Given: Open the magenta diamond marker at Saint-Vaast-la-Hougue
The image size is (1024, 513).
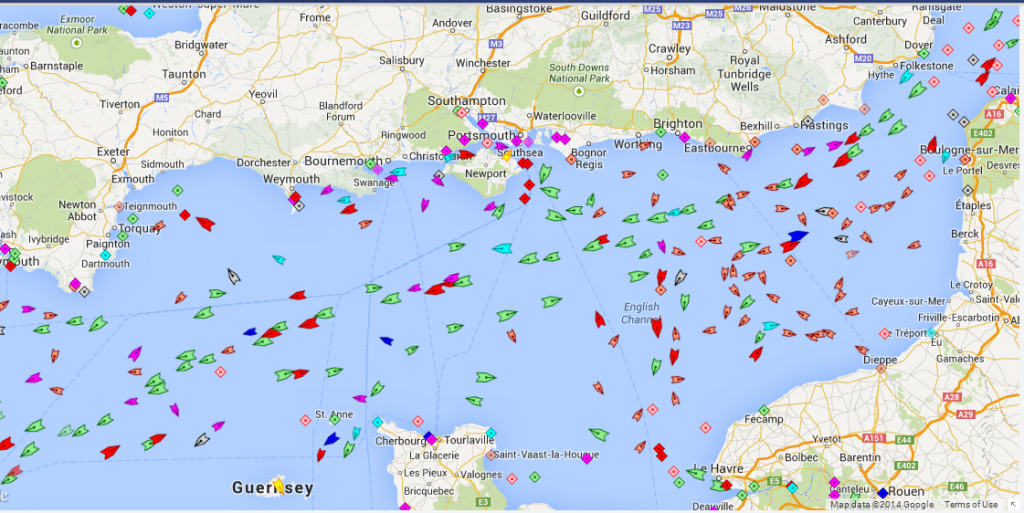Looking at the screenshot, I should [587, 459].
